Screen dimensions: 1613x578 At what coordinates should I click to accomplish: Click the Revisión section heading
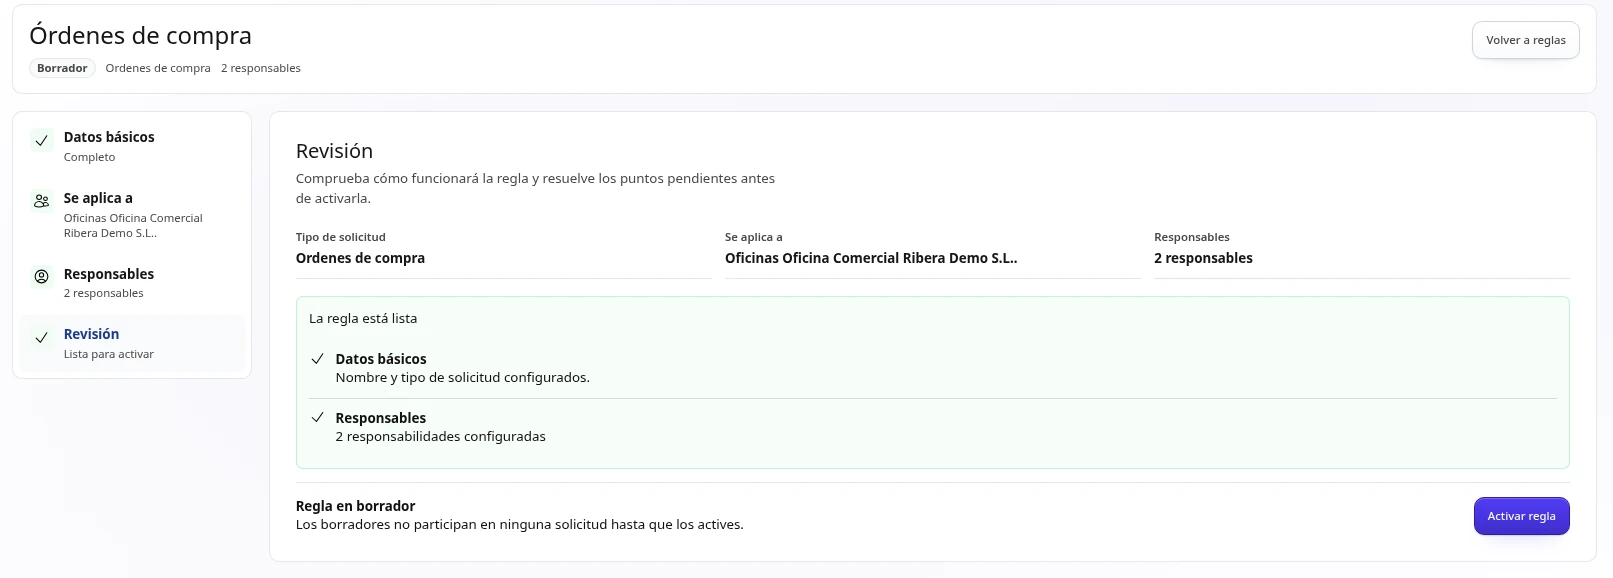[x=334, y=151]
